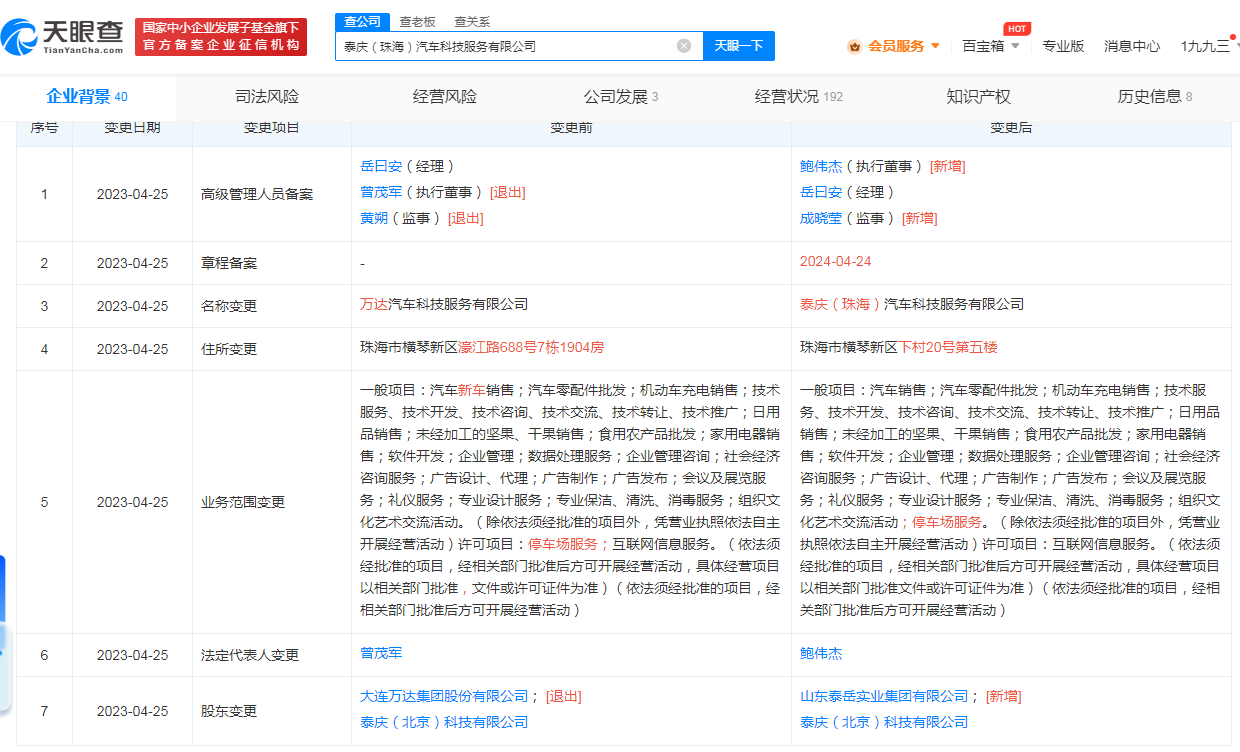Open 大连万达集团股份有限公司 shareholder link
1240x752 pixels.
coord(444,696)
